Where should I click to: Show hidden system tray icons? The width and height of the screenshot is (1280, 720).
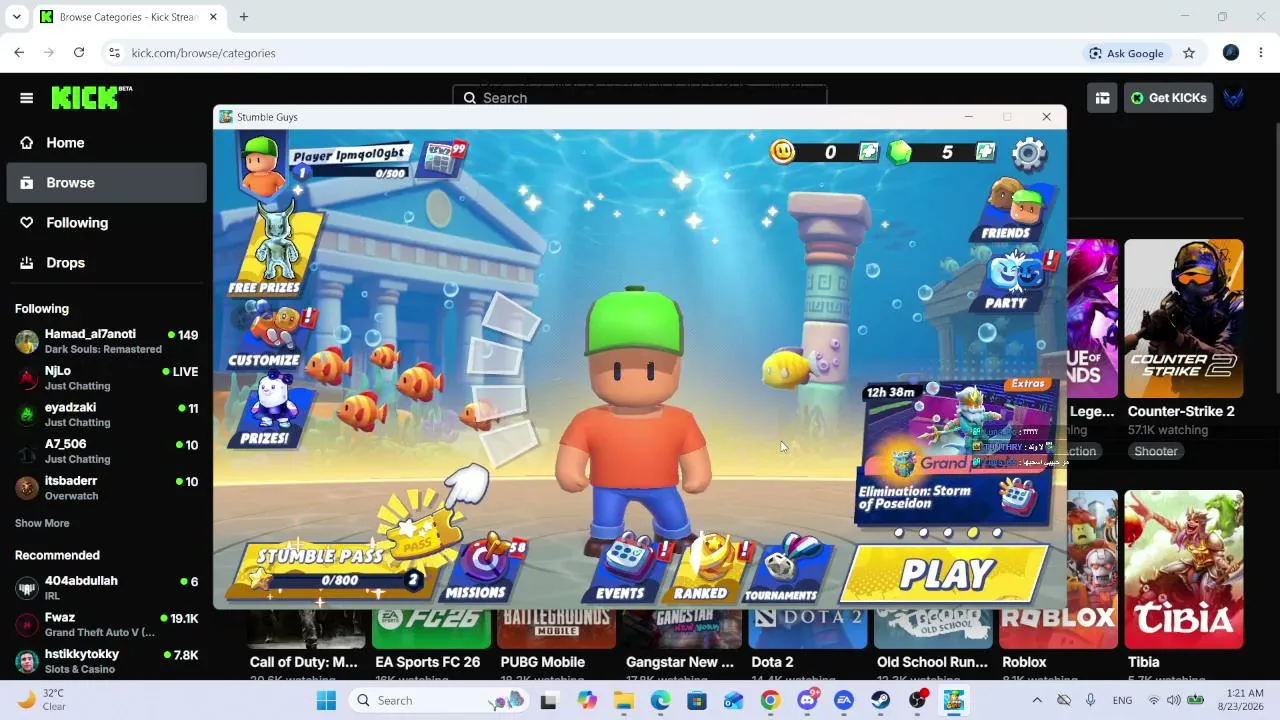tap(1037, 701)
